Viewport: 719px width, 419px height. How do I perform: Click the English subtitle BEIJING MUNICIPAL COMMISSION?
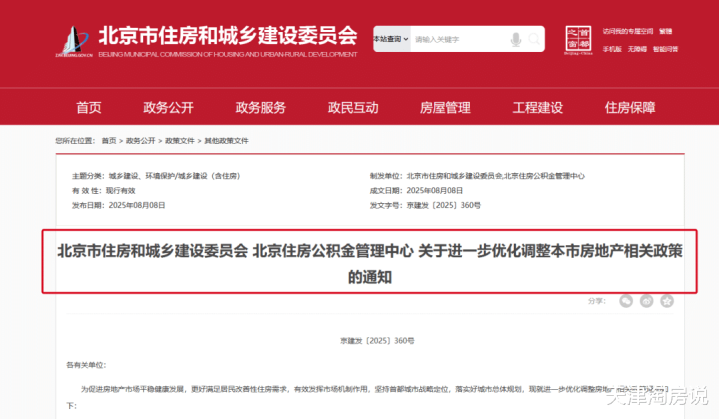[228, 55]
